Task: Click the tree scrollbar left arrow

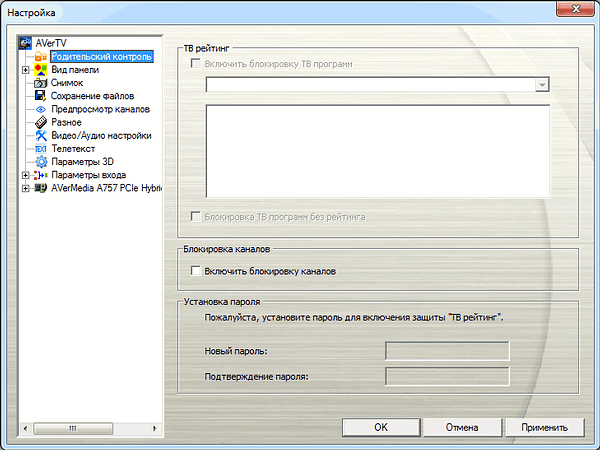Action: [x=25, y=428]
